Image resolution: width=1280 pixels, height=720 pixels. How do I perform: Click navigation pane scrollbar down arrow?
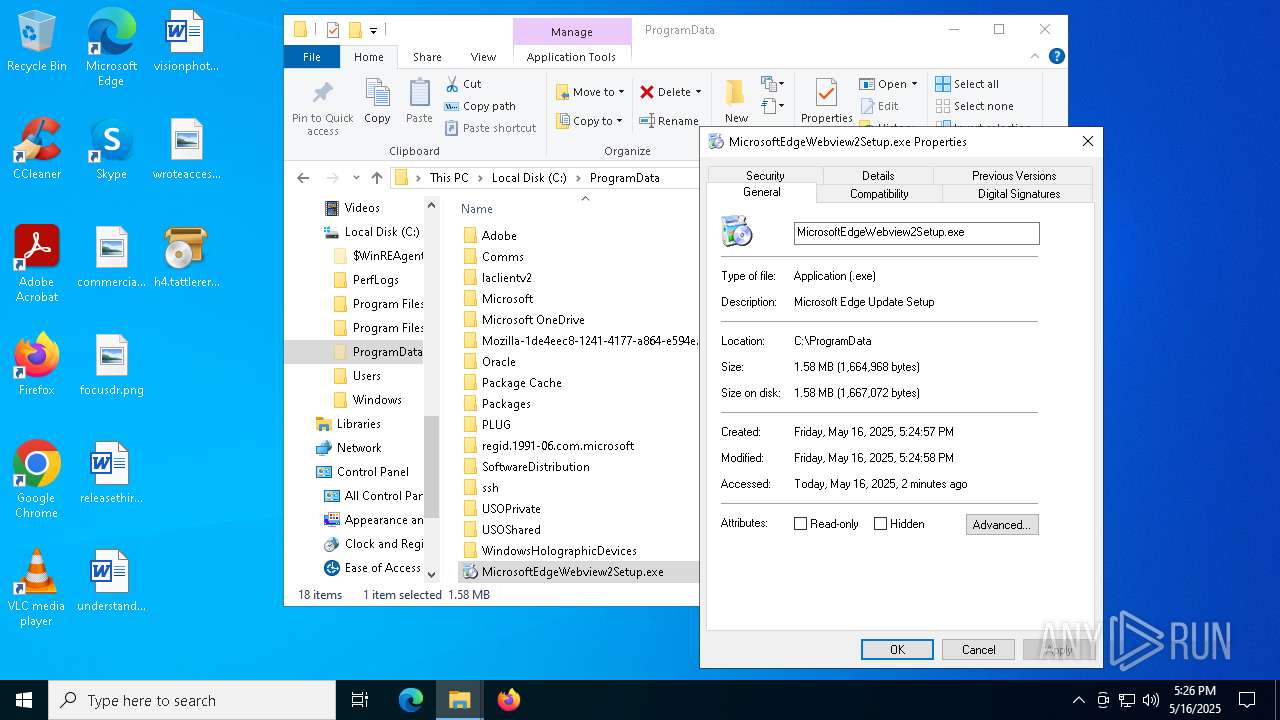click(x=432, y=574)
